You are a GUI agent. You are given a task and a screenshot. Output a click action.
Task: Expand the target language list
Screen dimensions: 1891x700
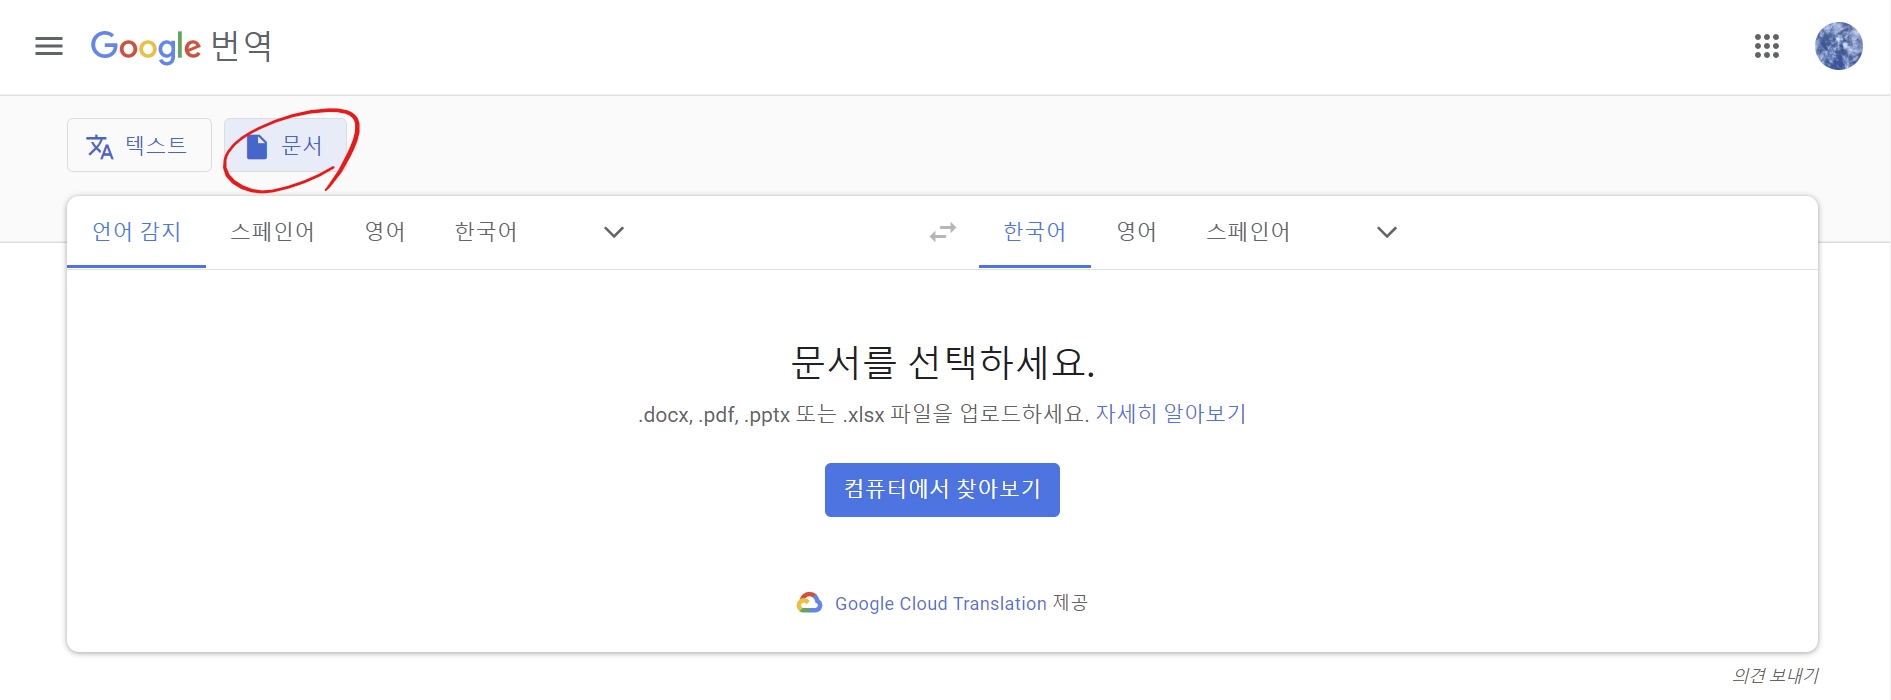click(x=1386, y=232)
